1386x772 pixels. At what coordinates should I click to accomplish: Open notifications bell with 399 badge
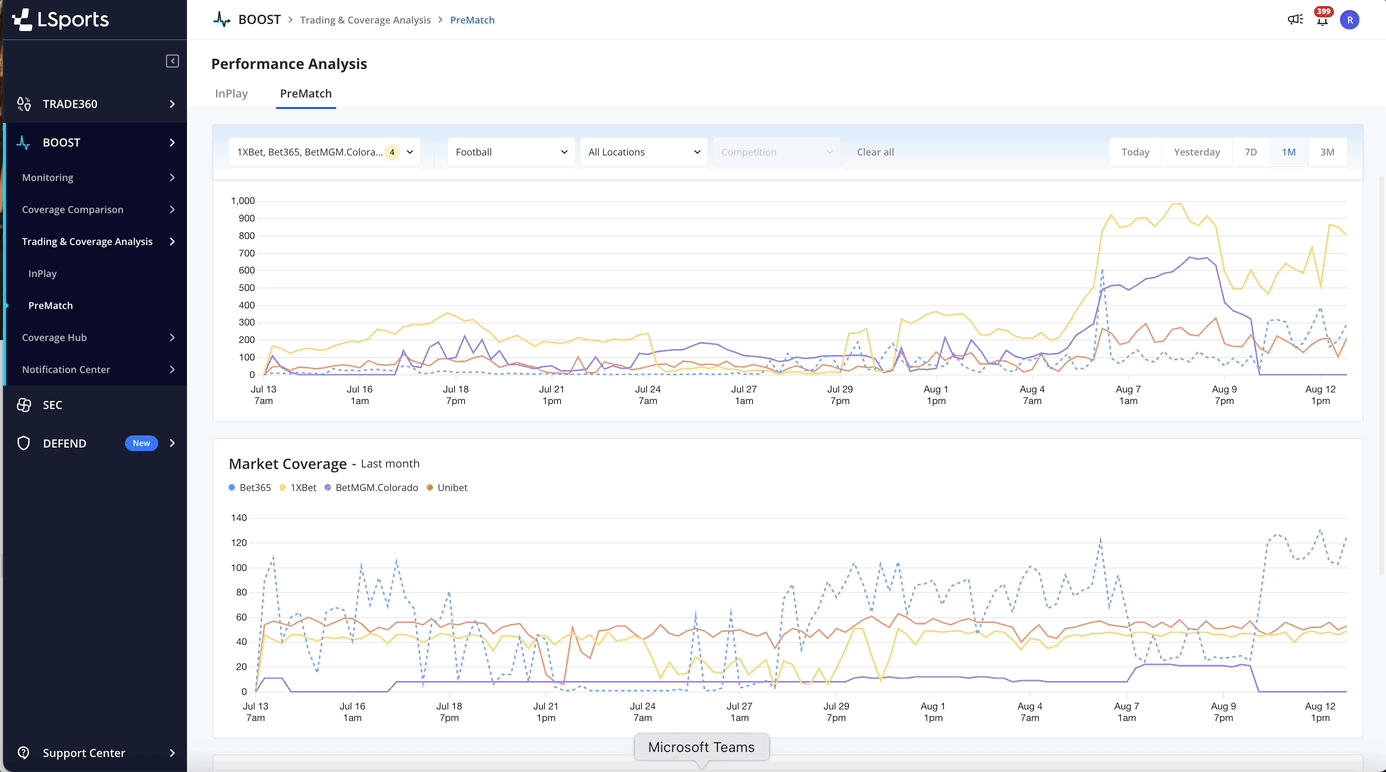tap(1322, 20)
